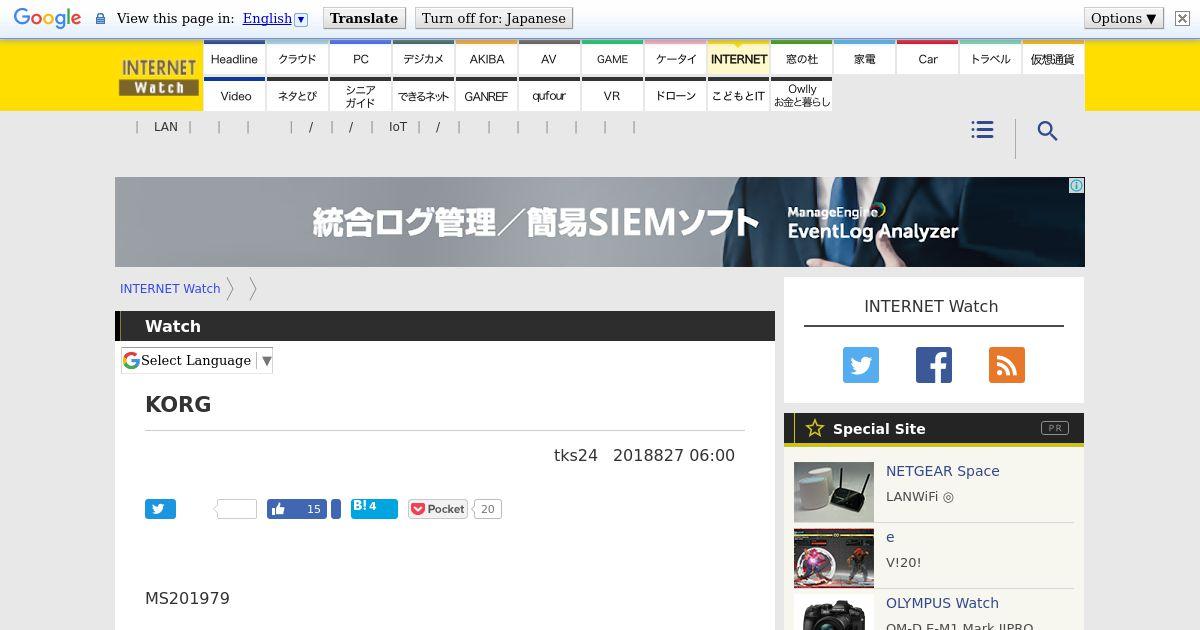Open the Video tab
1200x630 pixels.
(x=234, y=95)
